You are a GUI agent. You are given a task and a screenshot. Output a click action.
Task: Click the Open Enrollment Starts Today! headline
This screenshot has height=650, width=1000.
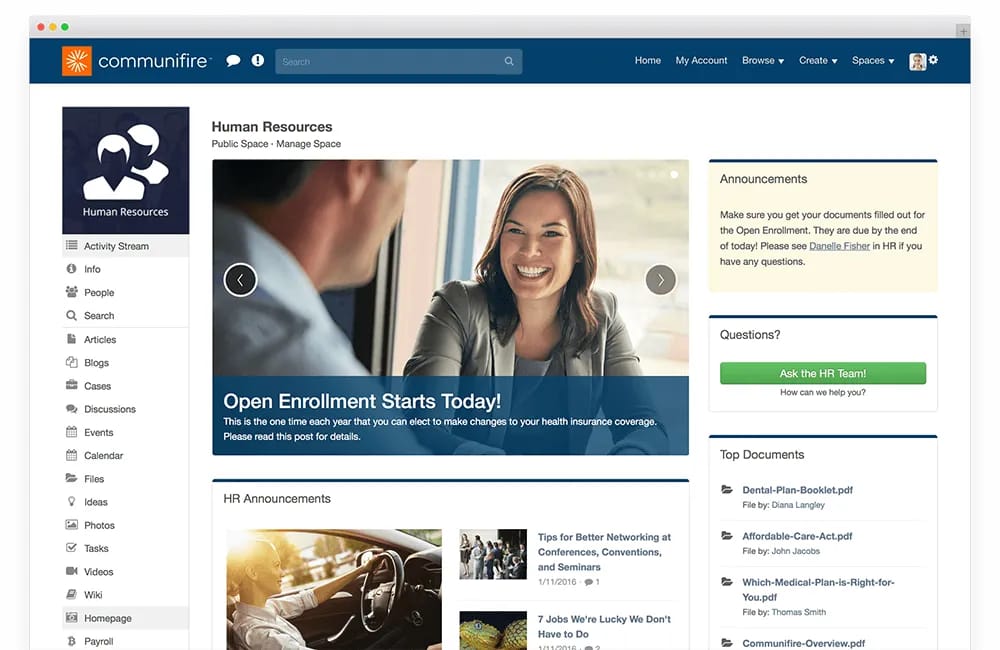362,401
